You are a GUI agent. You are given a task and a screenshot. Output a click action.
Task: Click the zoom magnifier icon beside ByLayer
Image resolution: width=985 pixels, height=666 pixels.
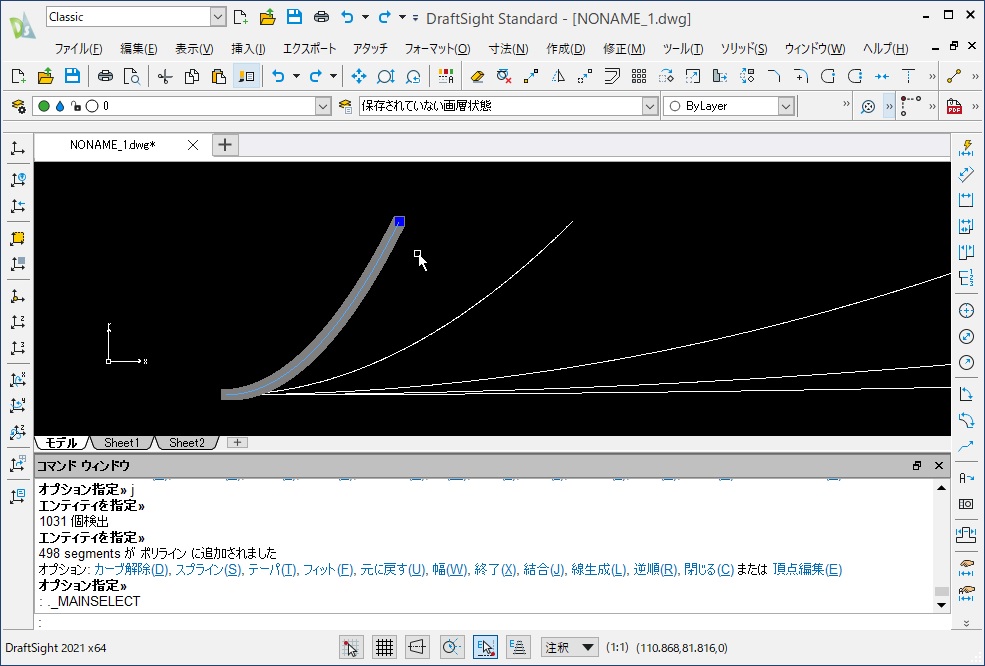tap(868, 106)
